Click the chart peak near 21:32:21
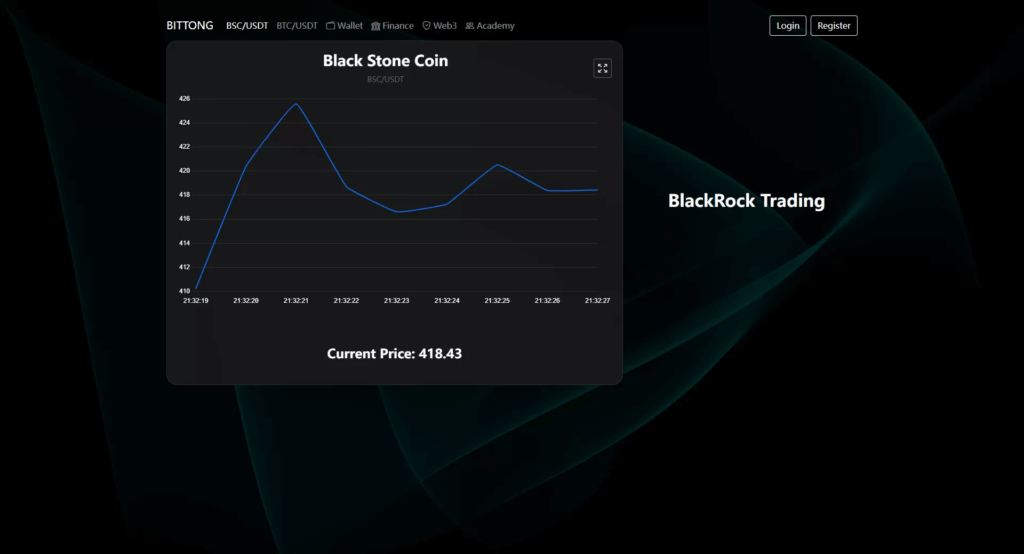The image size is (1024, 554). (296, 104)
